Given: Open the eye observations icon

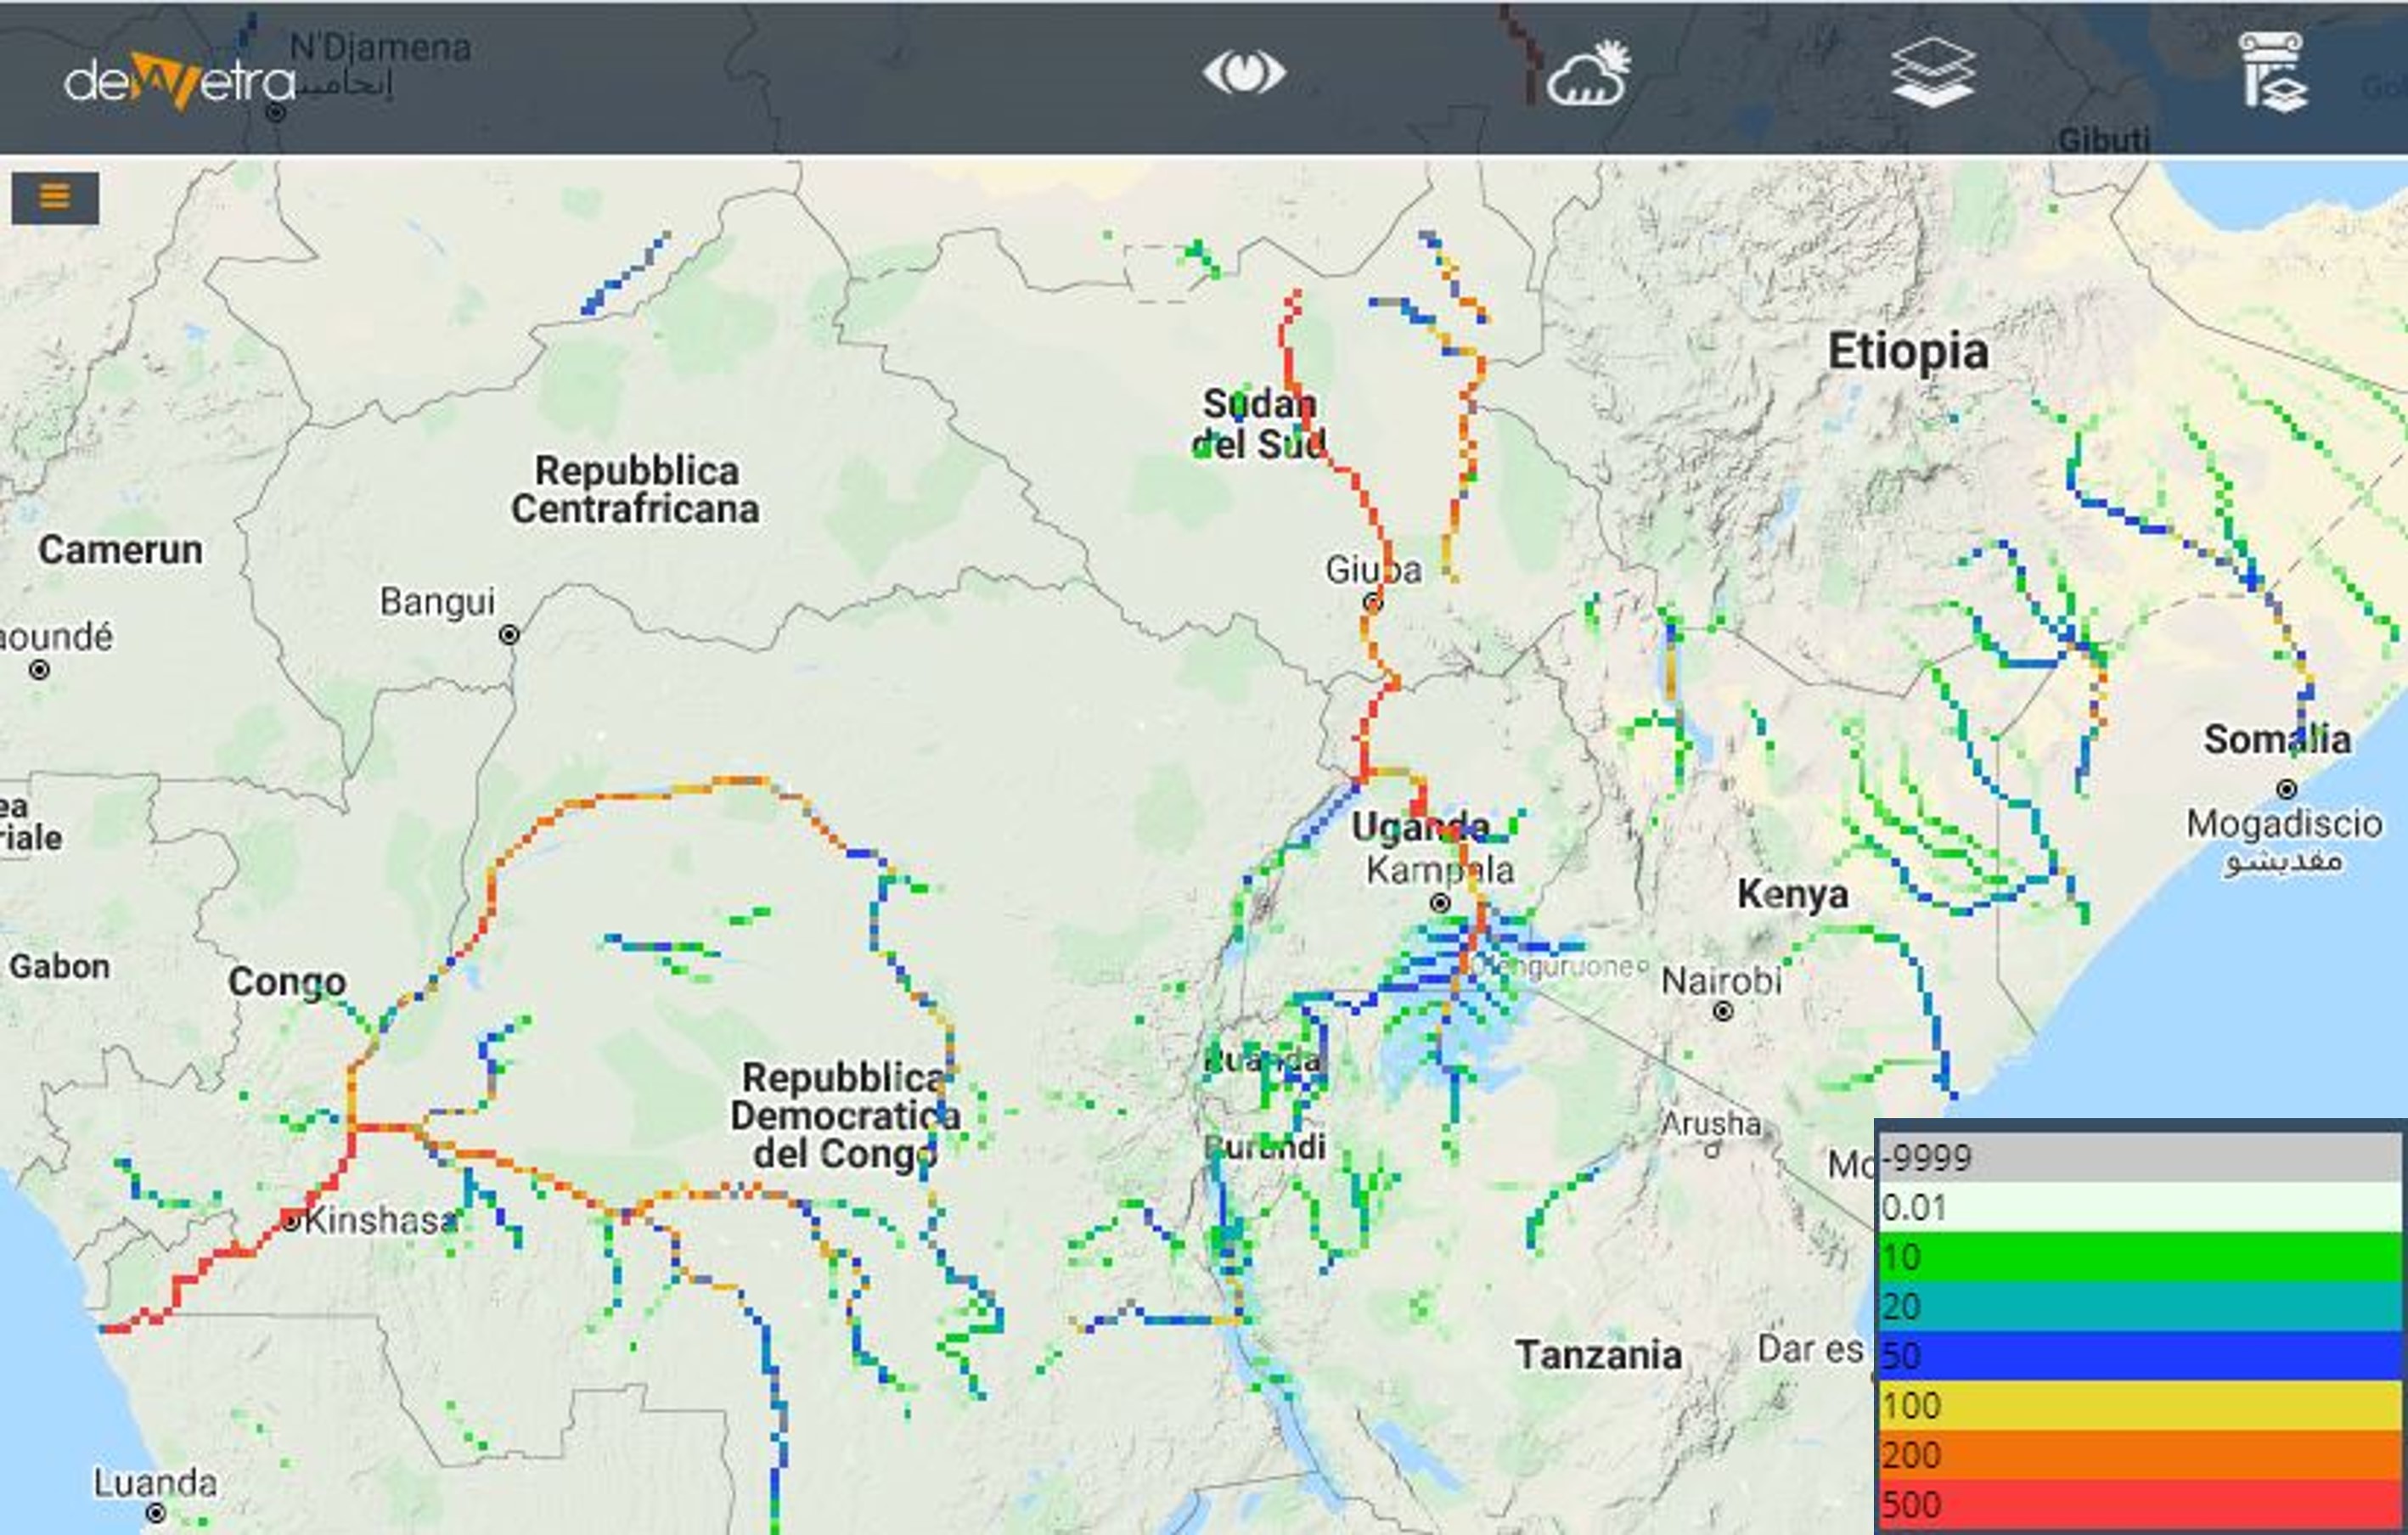Looking at the screenshot, I should tap(1243, 73).
